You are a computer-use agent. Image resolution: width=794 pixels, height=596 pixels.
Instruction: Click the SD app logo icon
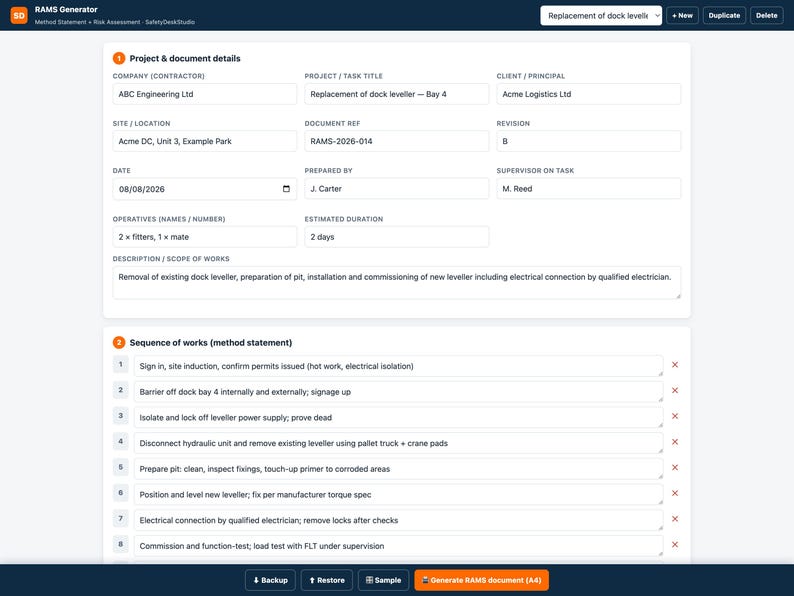19,15
